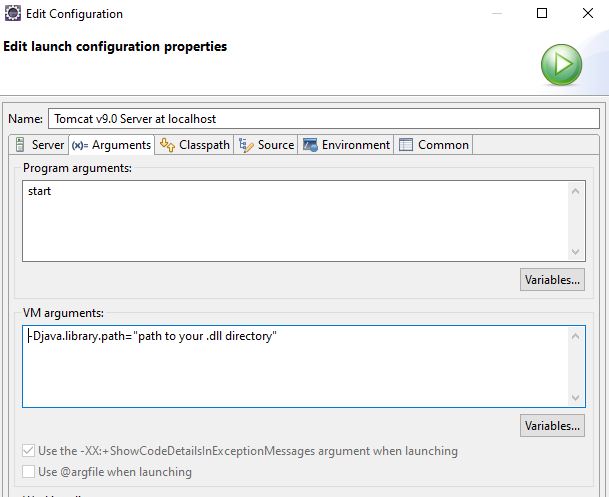Click the up arrow in VM arguments scrollbar

(575, 336)
